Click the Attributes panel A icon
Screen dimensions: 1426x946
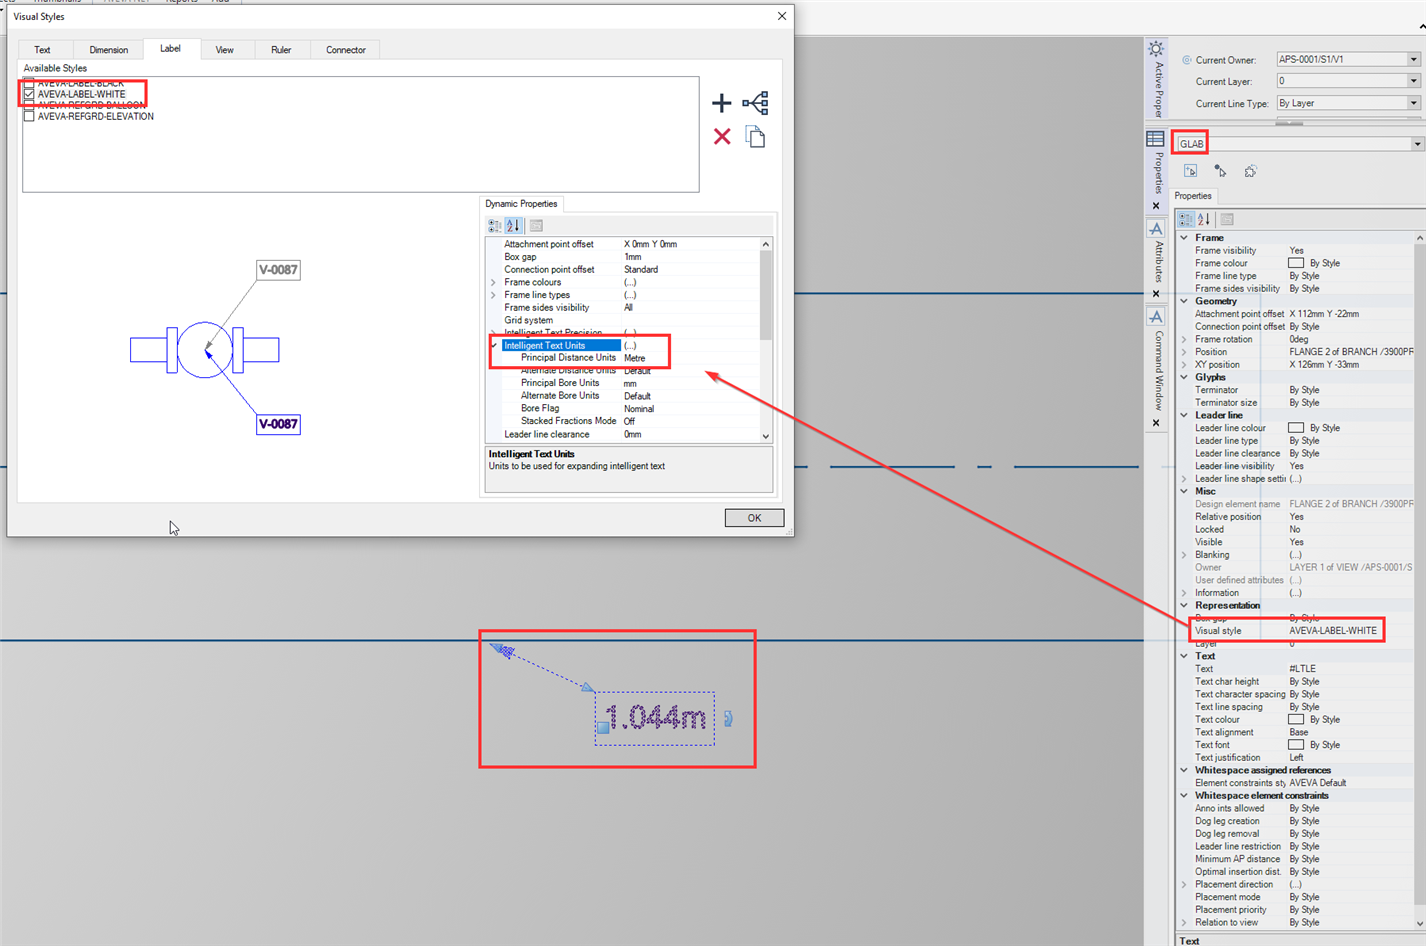coord(1156,229)
